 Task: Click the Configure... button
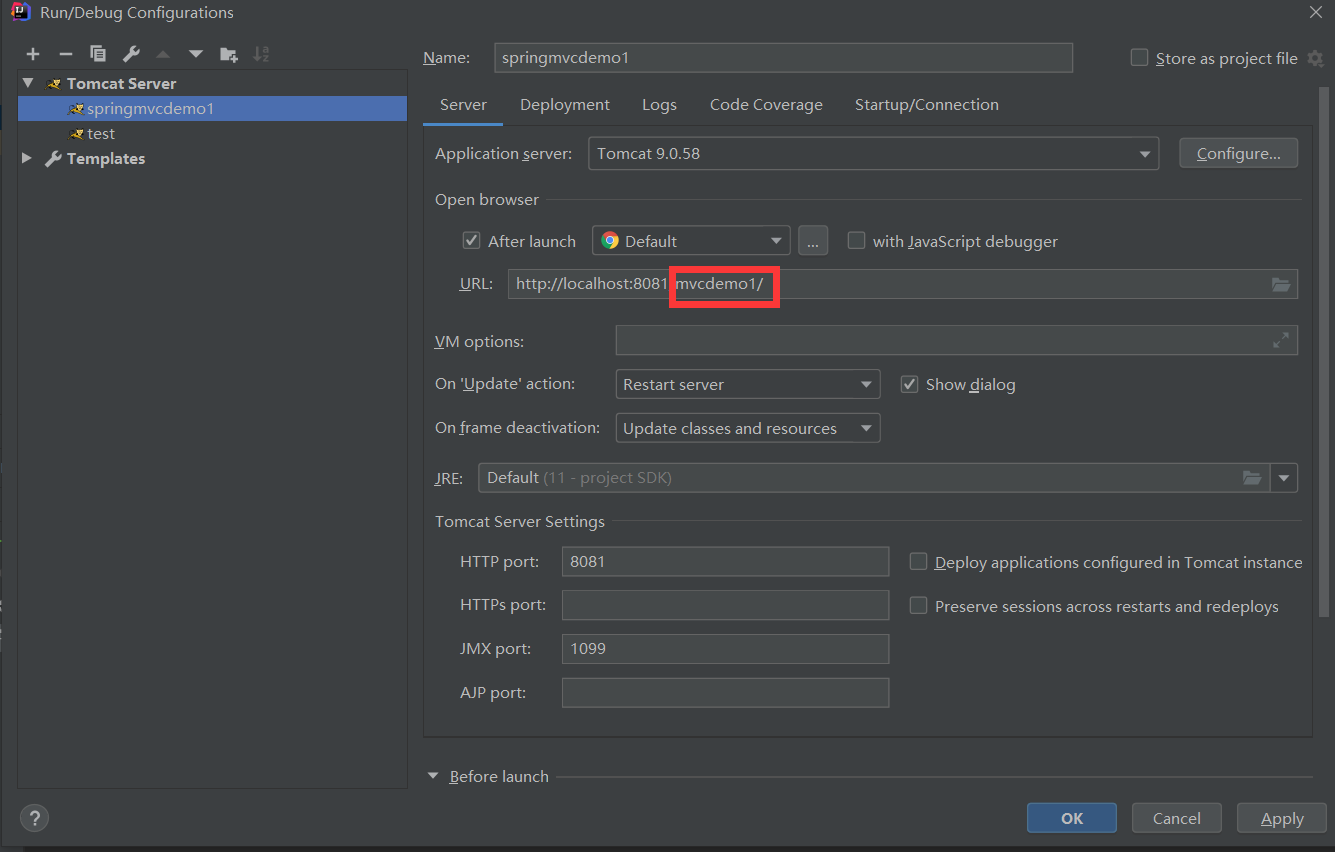pyautogui.click(x=1238, y=153)
